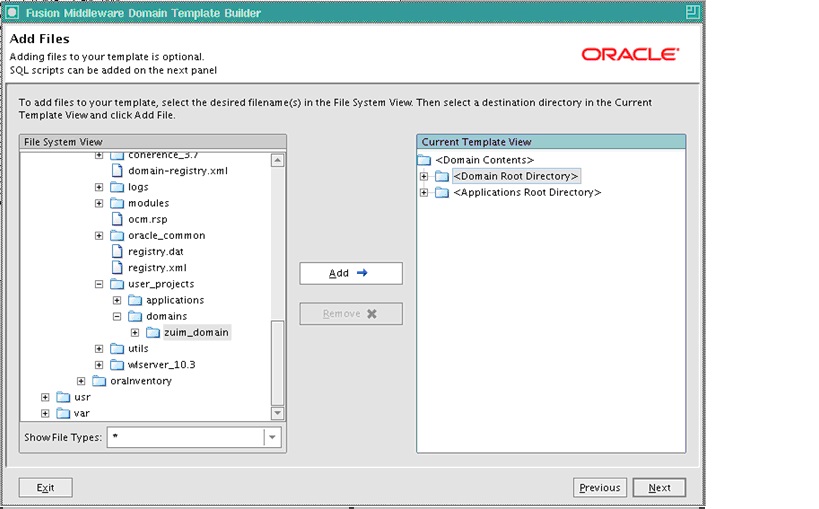The image size is (819, 509).
Task: Click the Domain Root Directory folder icon
Action: (442, 177)
